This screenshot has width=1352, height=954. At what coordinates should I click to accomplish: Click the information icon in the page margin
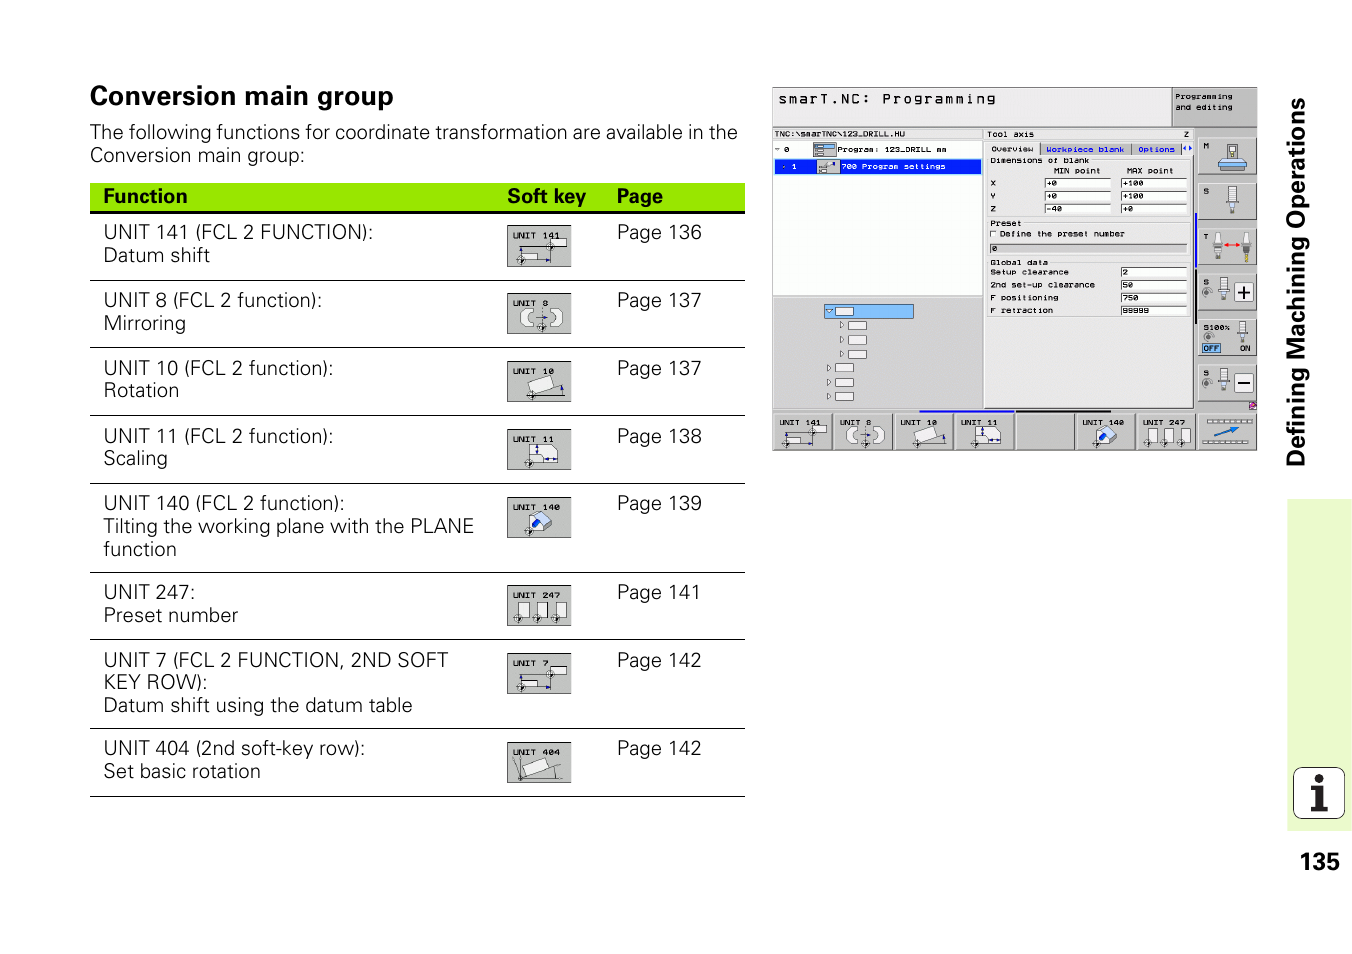coord(1319,793)
